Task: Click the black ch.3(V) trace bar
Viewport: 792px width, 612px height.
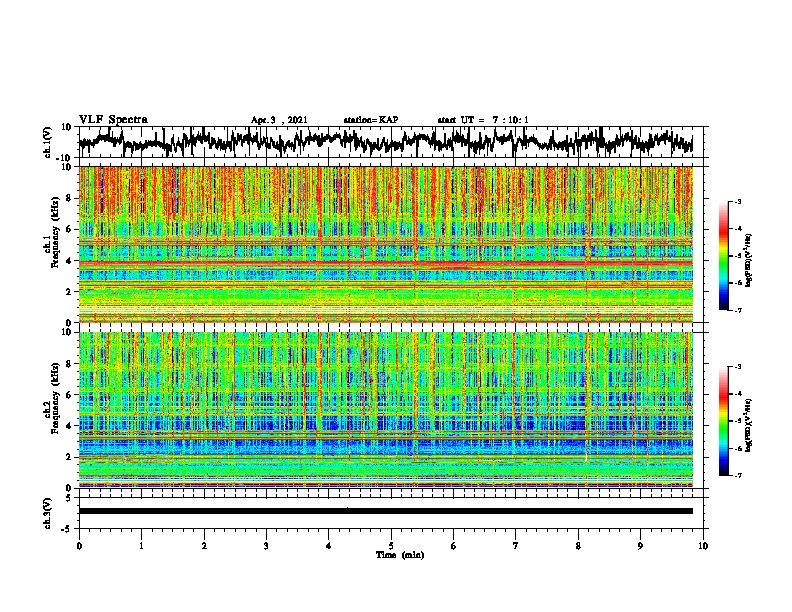Action: (x=386, y=511)
